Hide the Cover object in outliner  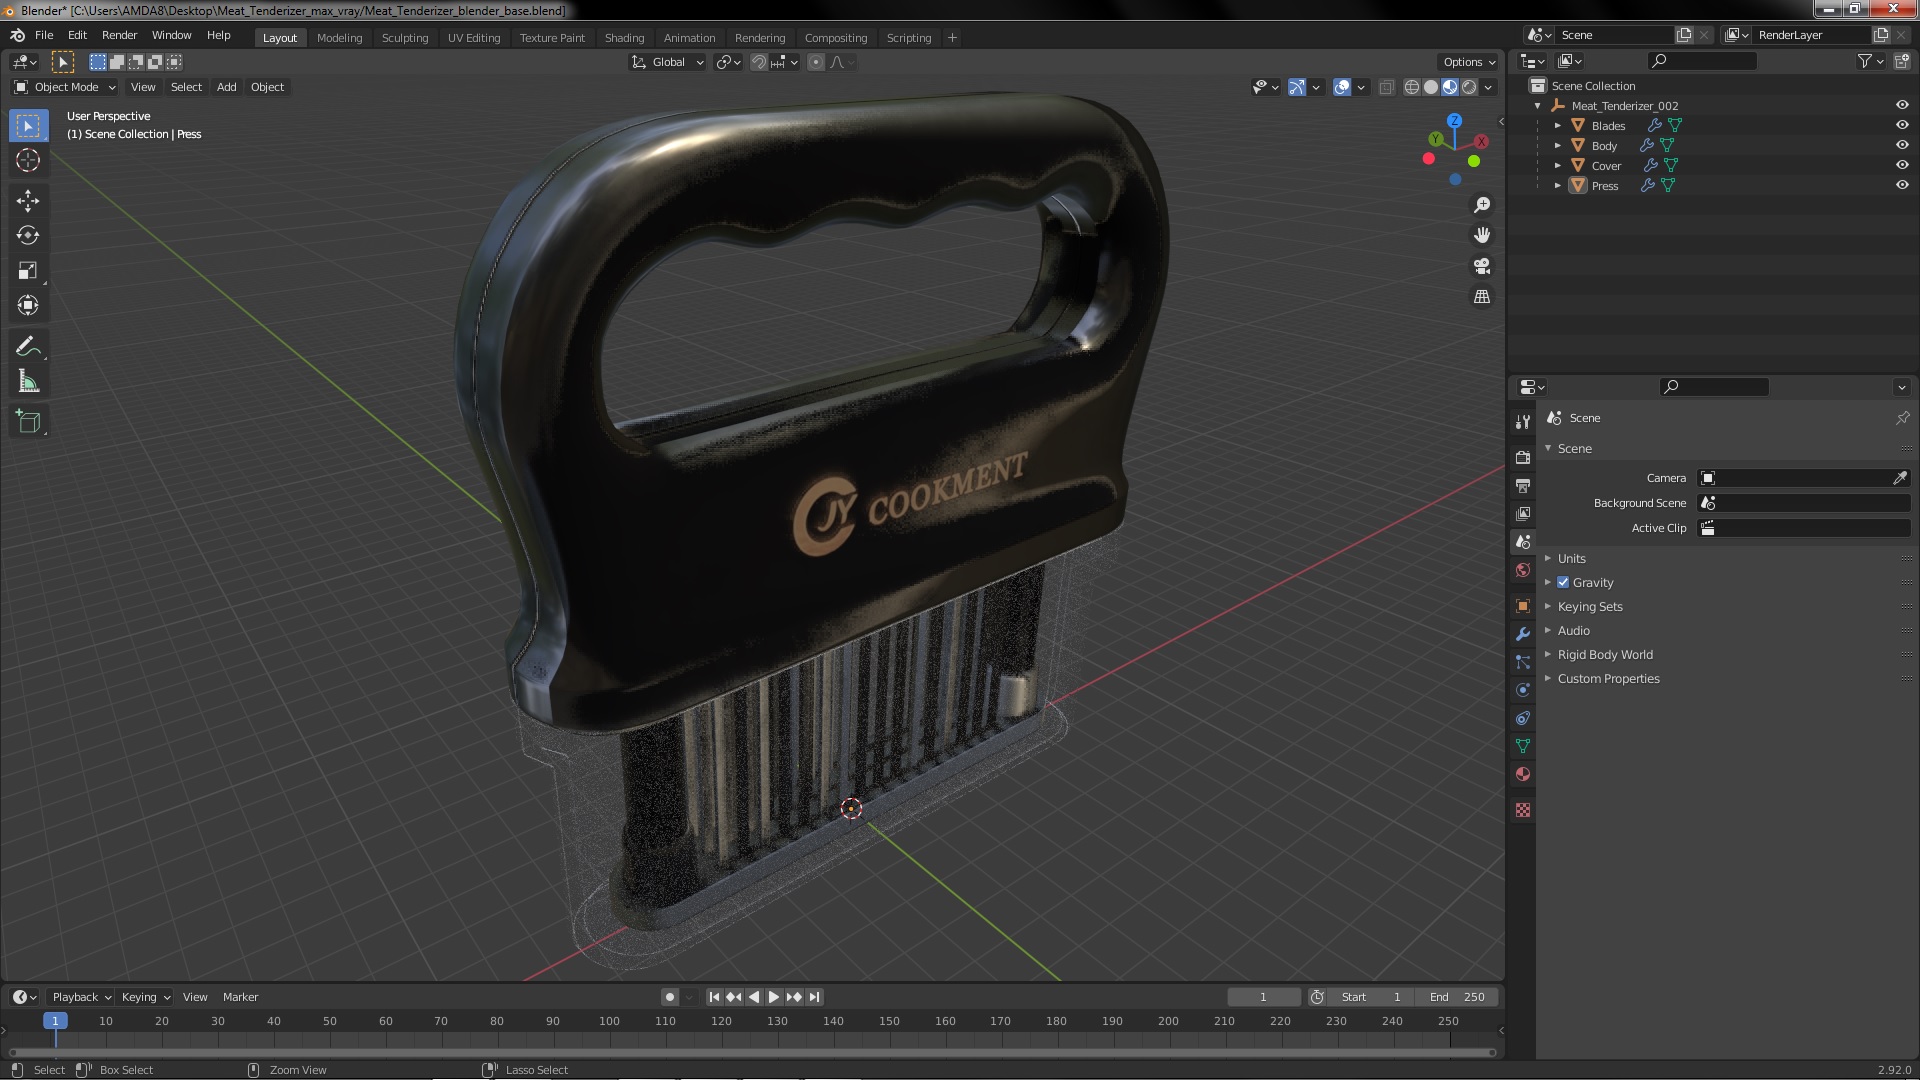pyautogui.click(x=1902, y=165)
